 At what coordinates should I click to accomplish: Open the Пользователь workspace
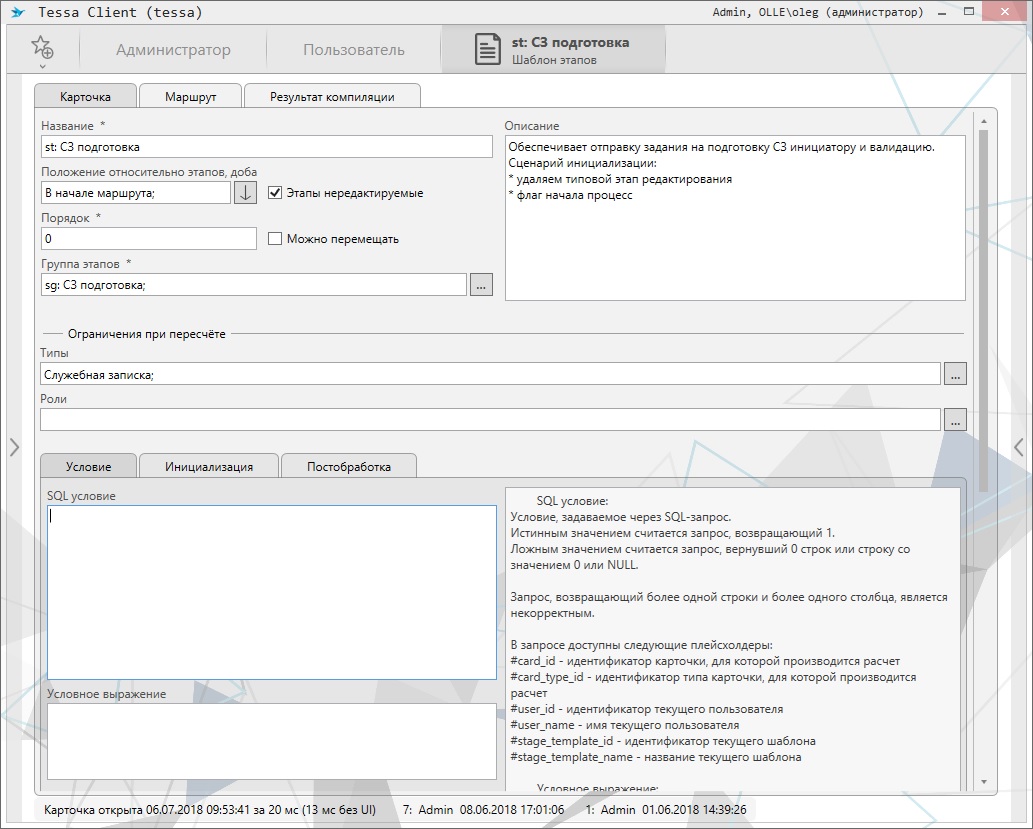click(x=354, y=50)
